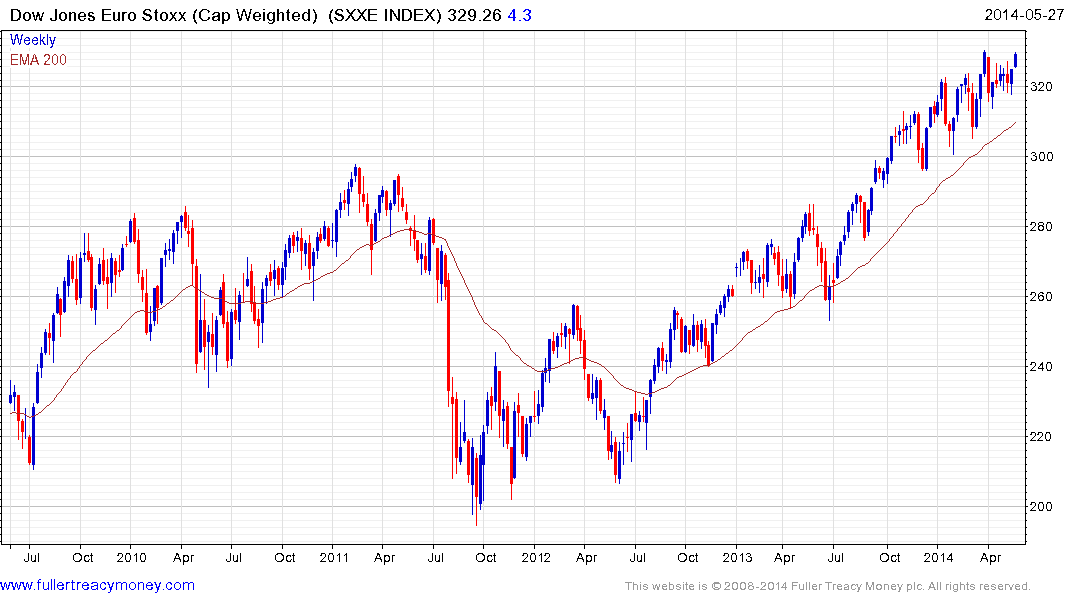Click the 240 price axis label

[x=1041, y=366]
